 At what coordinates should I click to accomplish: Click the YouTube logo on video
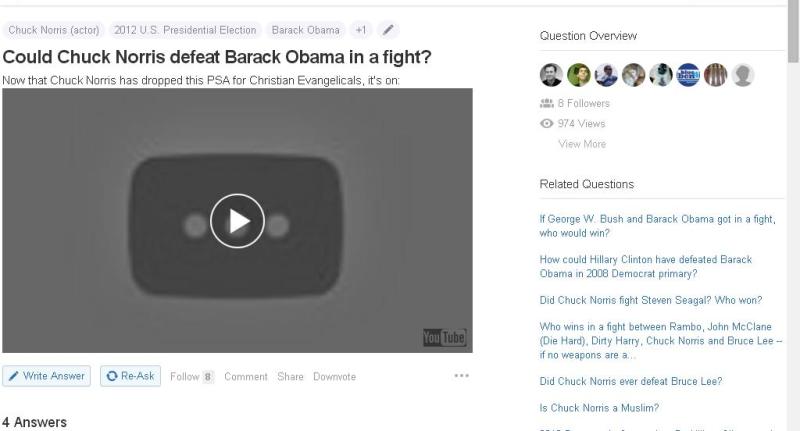(x=444, y=337)
